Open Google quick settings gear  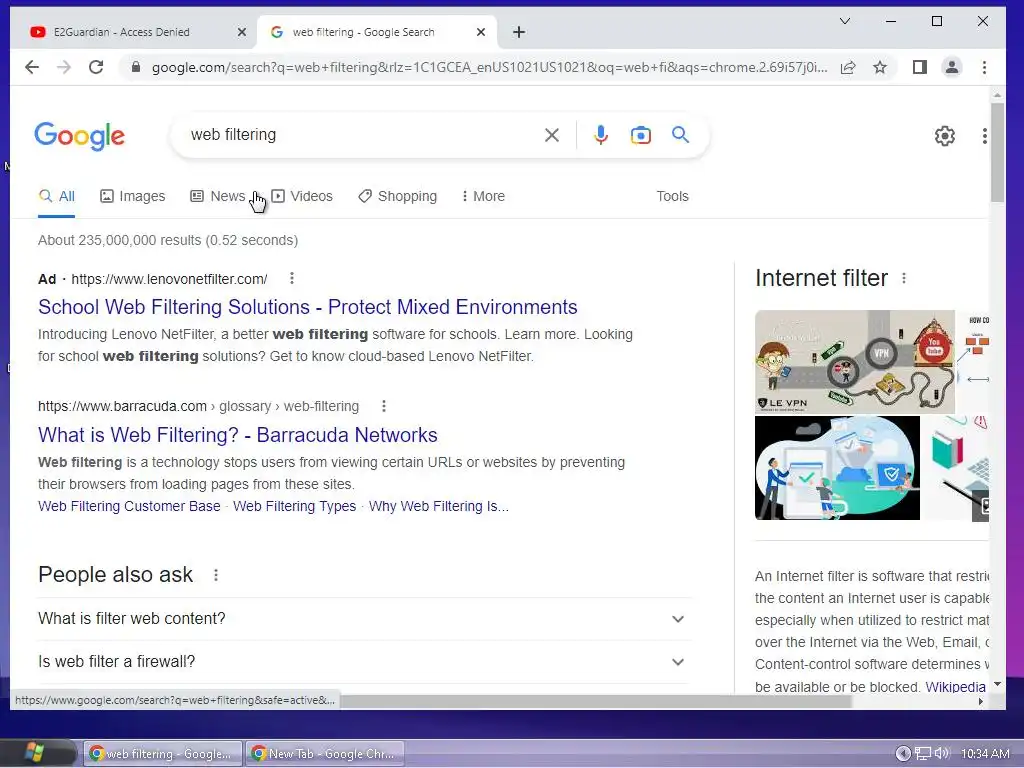click(x=944, y=136)
